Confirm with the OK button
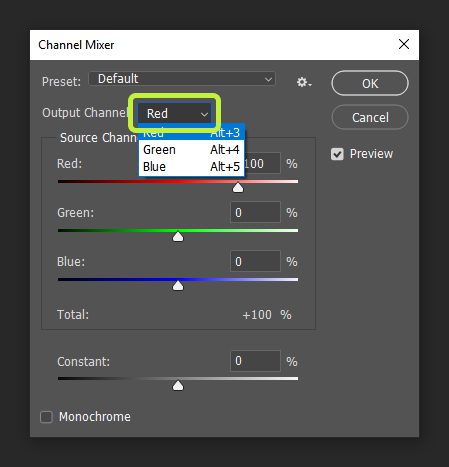The image size is (449, 467). click(370, 83)
